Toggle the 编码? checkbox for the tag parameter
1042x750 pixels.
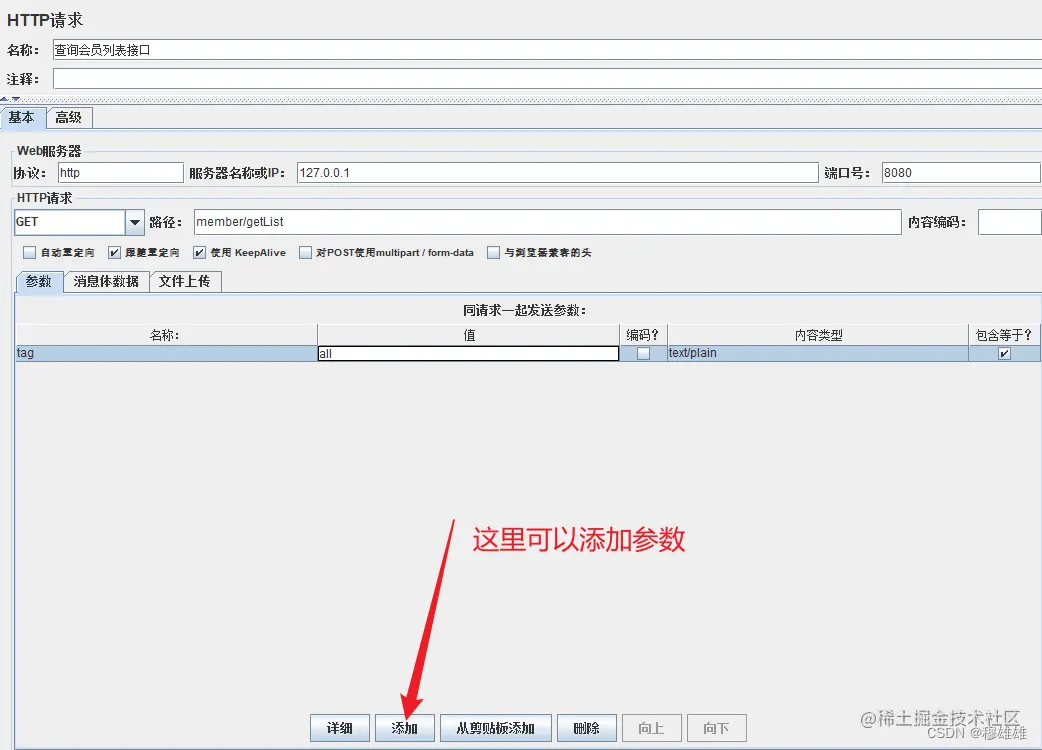click(644, 353)
